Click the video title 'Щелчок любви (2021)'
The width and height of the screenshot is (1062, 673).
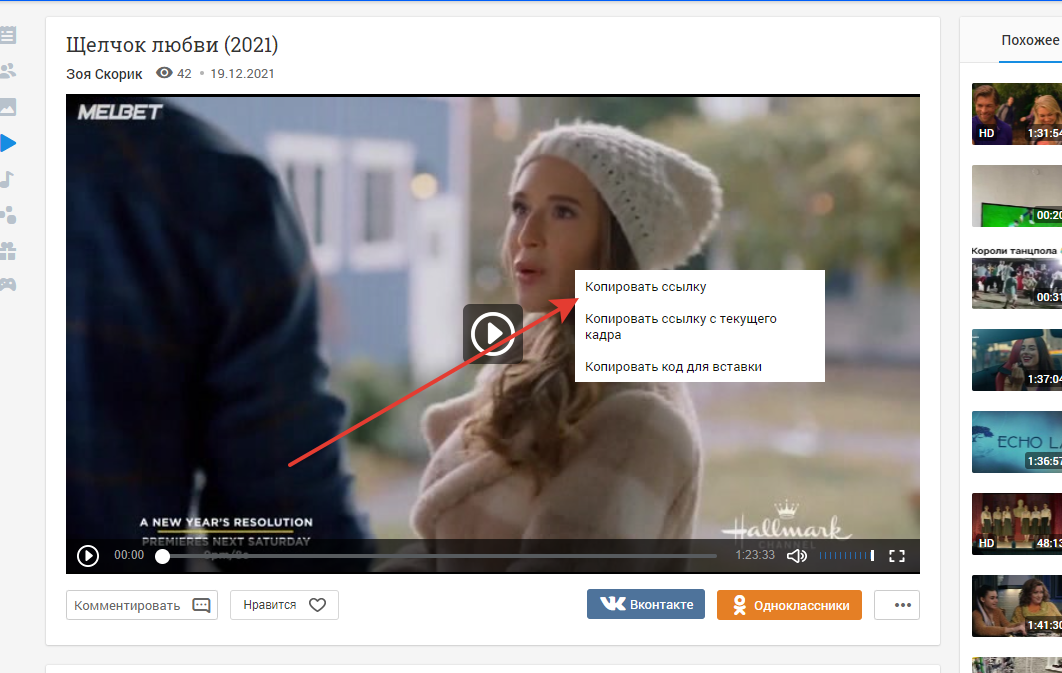coord(172,45)
